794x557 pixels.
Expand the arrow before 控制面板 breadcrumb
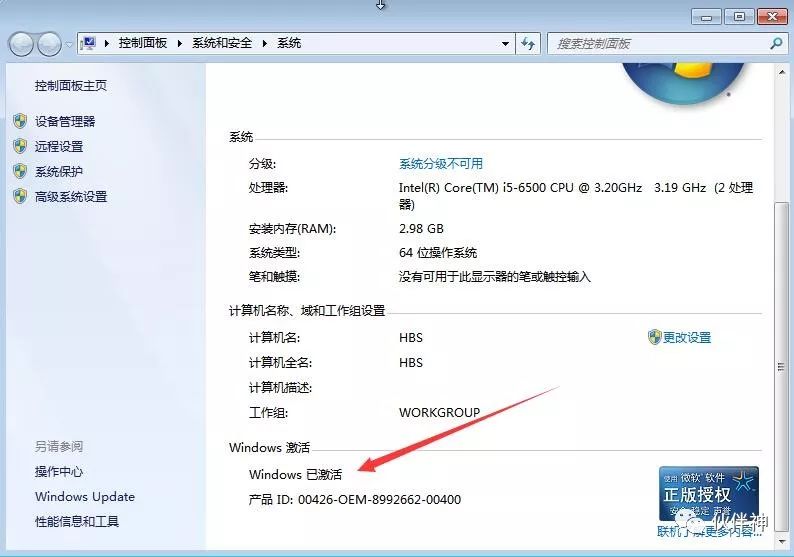click(x=106, y=44)
